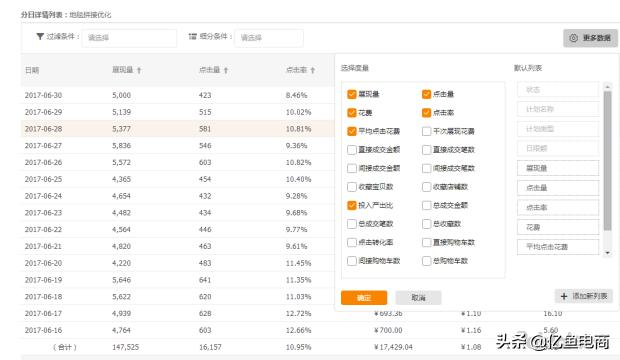
Task: Click the date cell 2017-06-28
Action: 43,129
